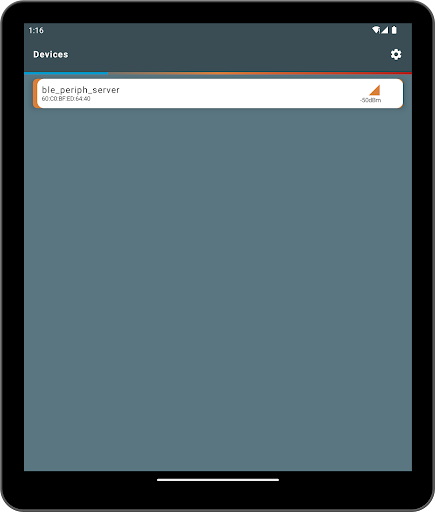Click the ble_periph_server device name
The width and height of the screenshot is (435, 512).
(80, 90)
